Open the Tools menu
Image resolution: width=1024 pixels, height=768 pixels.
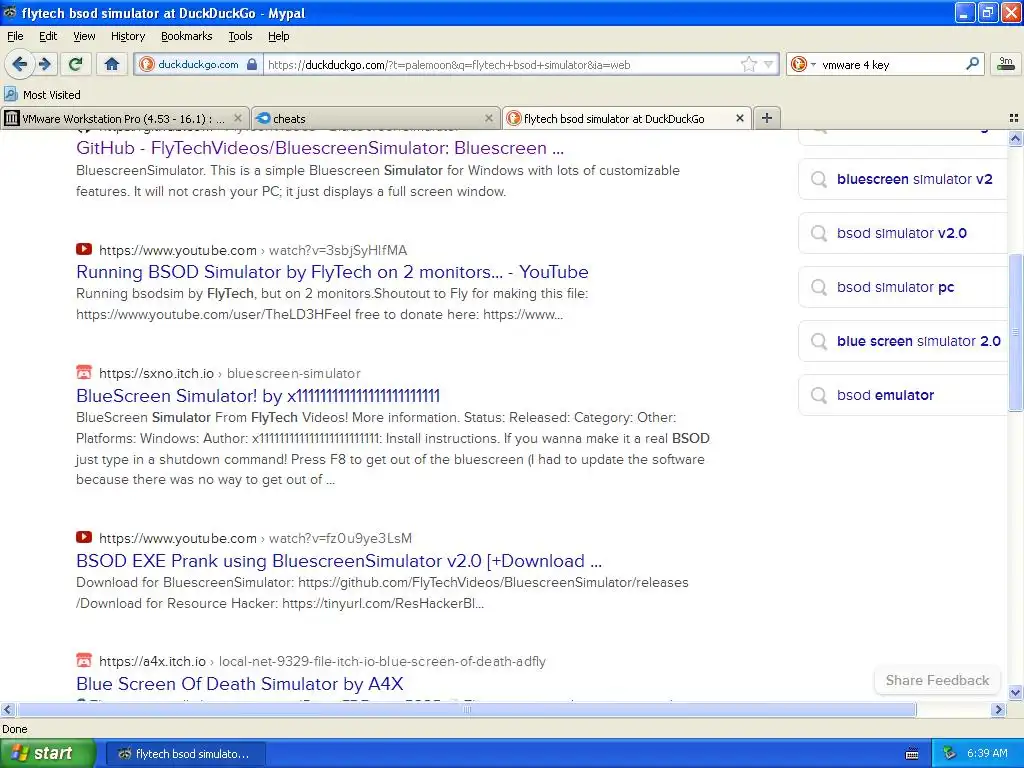point(240,36)
